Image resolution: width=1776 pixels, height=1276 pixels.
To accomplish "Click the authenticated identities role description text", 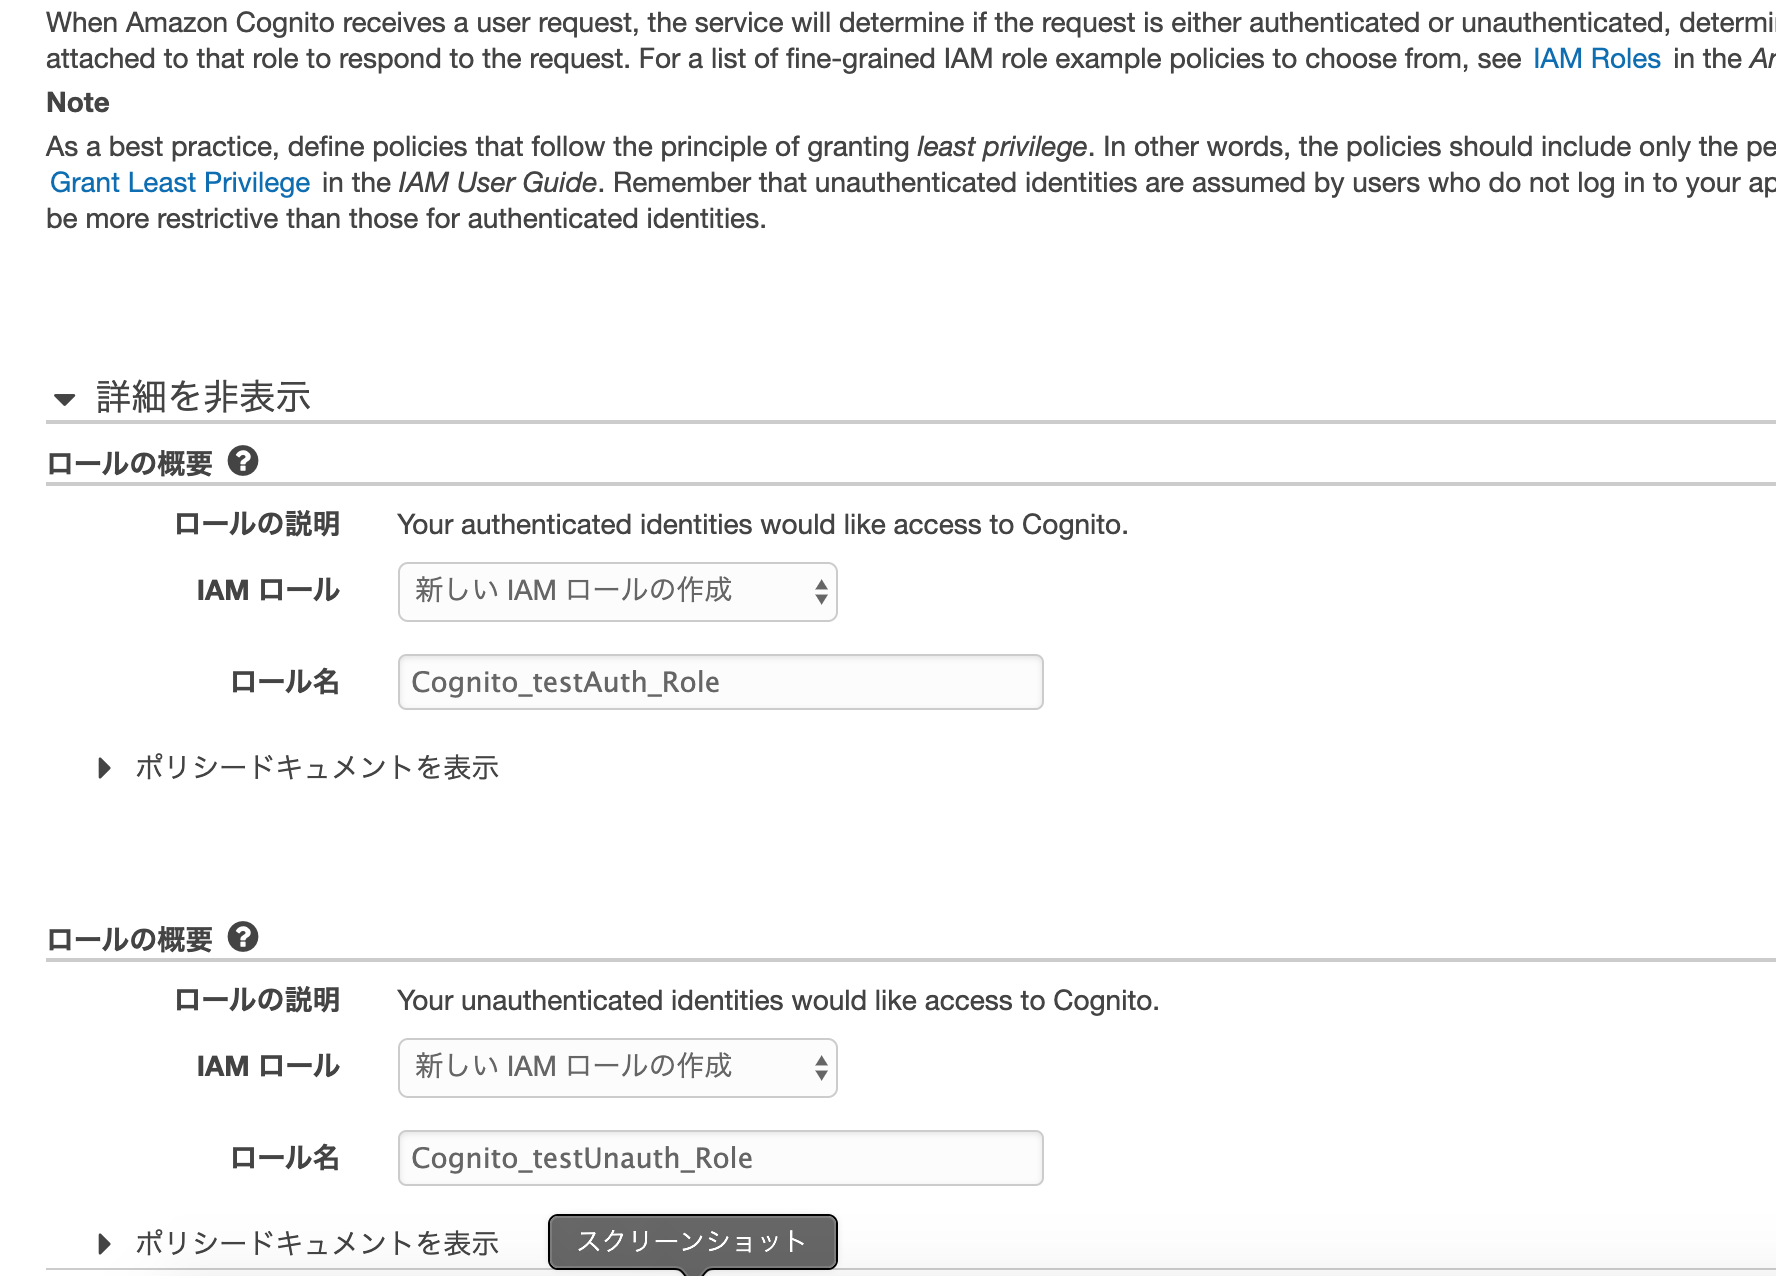I will tap(762, 525).
